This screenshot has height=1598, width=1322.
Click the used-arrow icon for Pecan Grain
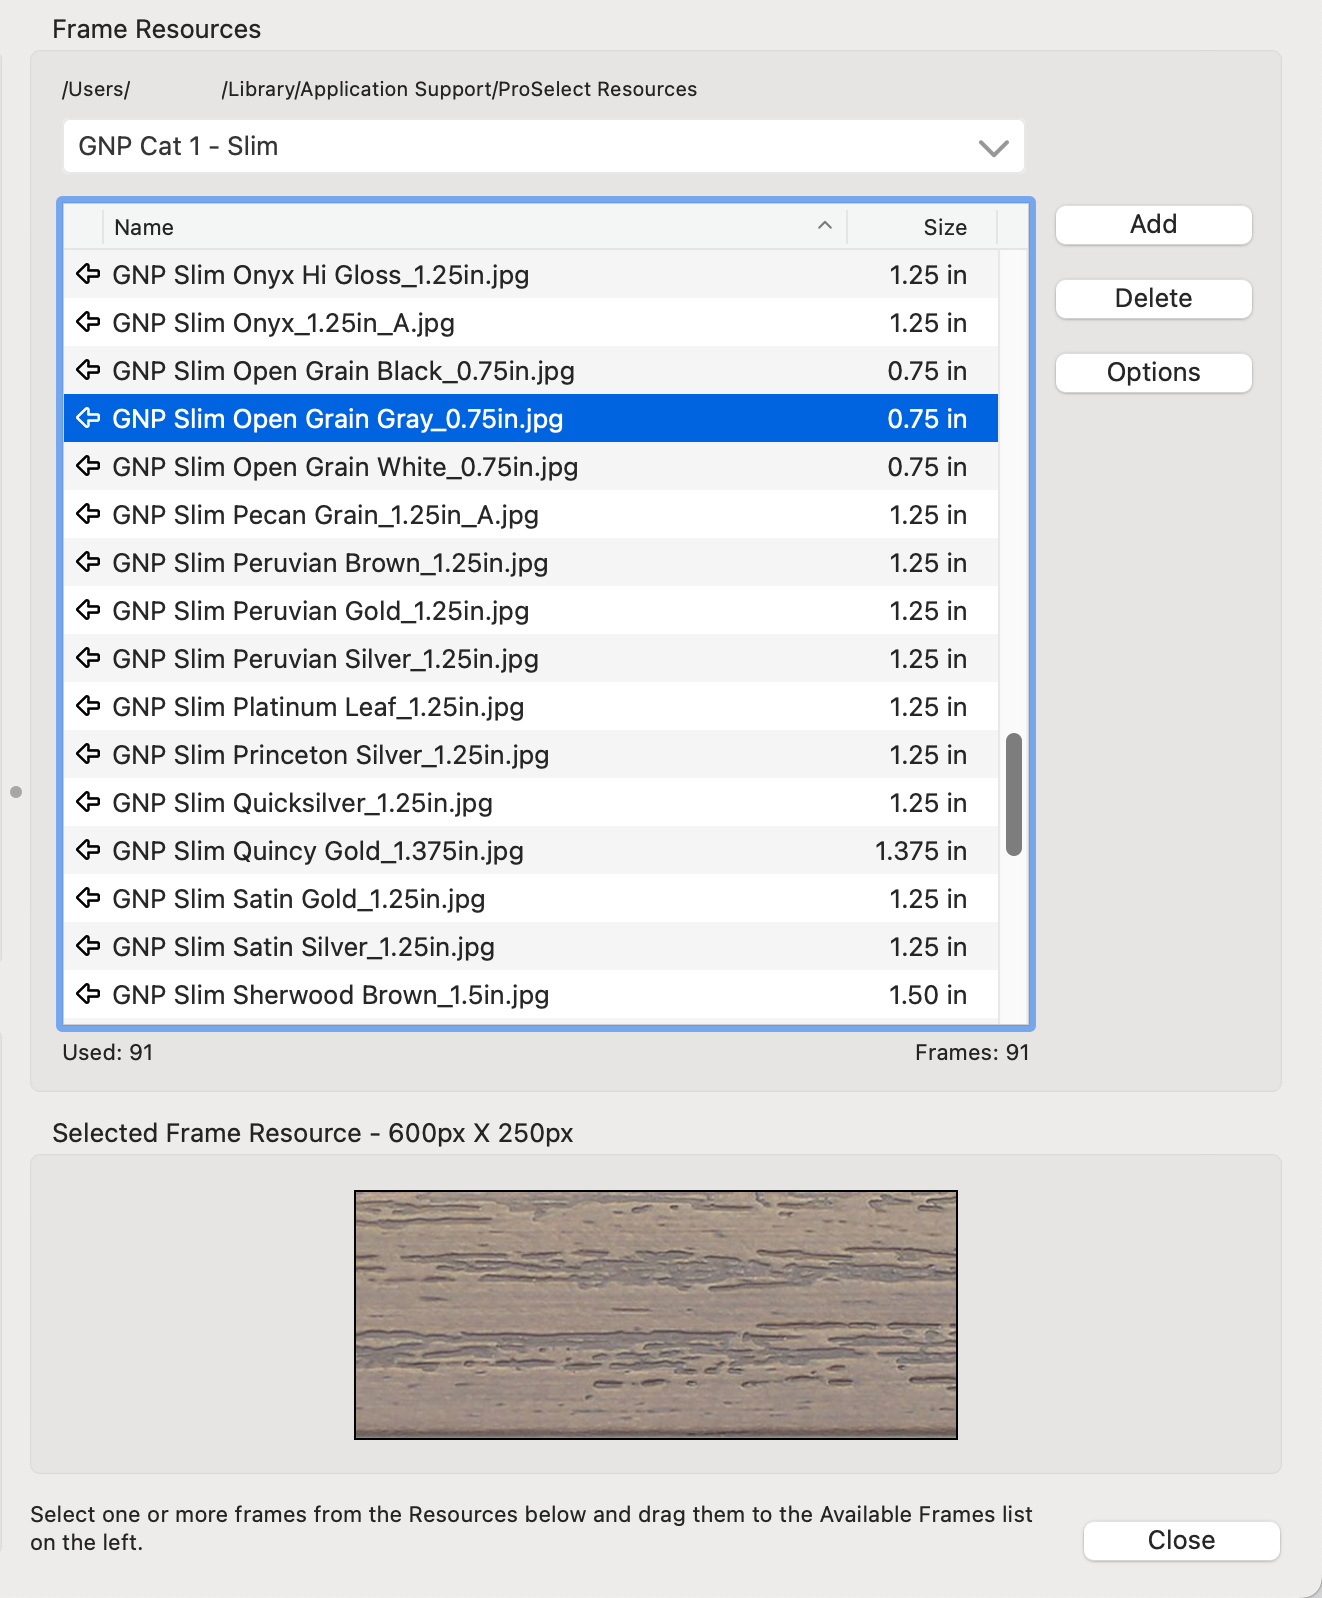click(88, 514)
